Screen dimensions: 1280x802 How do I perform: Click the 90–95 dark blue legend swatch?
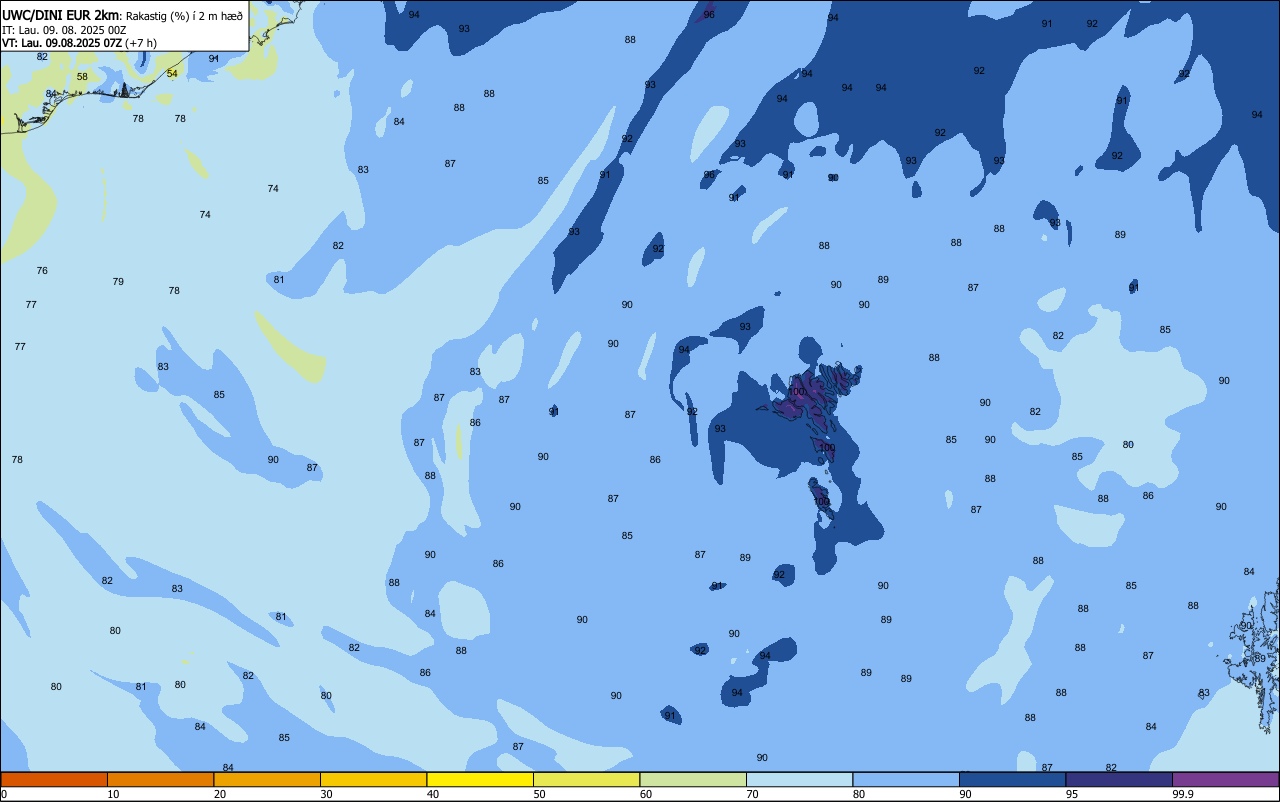coord(1012,779)
